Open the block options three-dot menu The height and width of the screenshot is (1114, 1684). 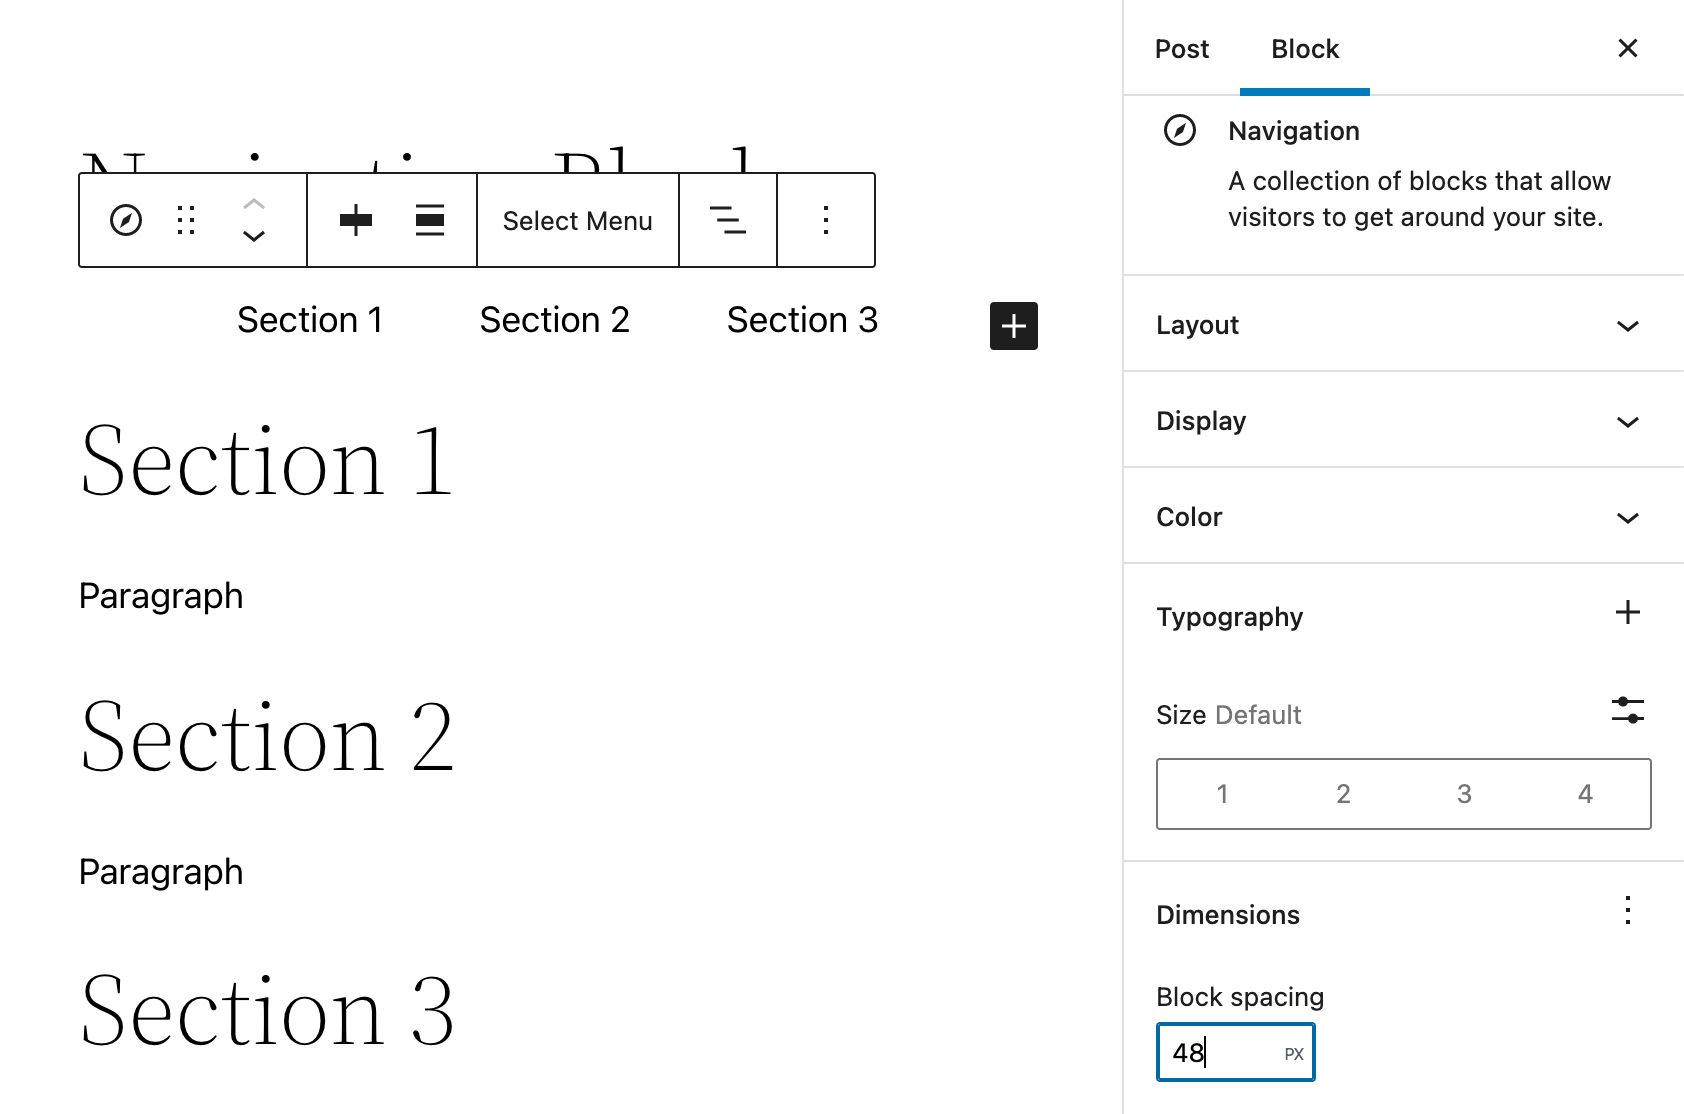coord(825,220)
